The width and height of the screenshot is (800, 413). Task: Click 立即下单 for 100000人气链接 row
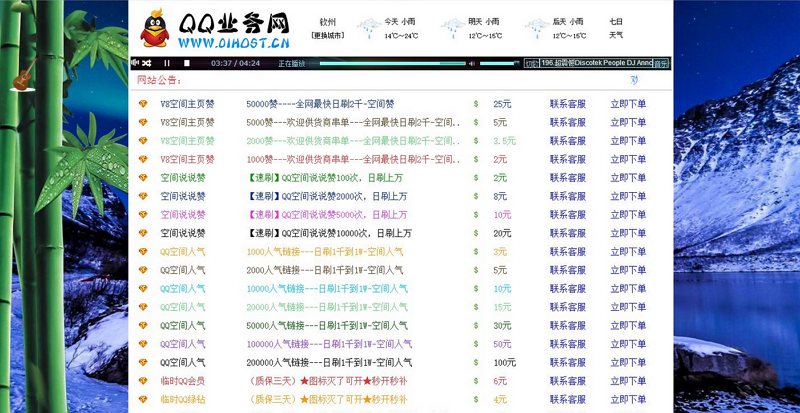(628, 344)
